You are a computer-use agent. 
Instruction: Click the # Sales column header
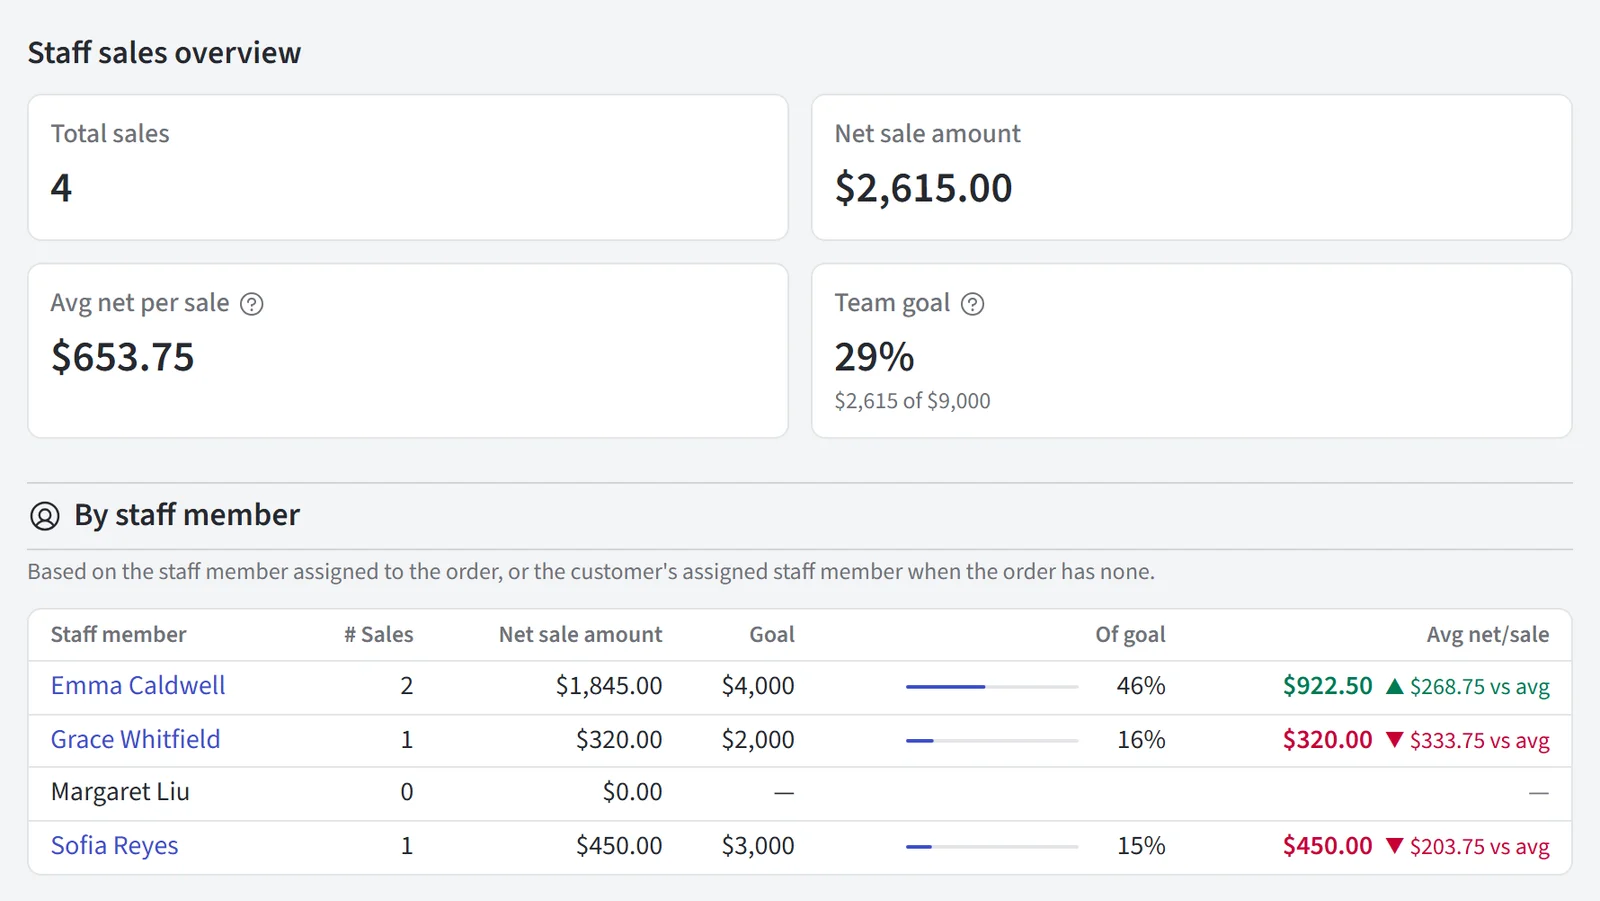[379, 635]
